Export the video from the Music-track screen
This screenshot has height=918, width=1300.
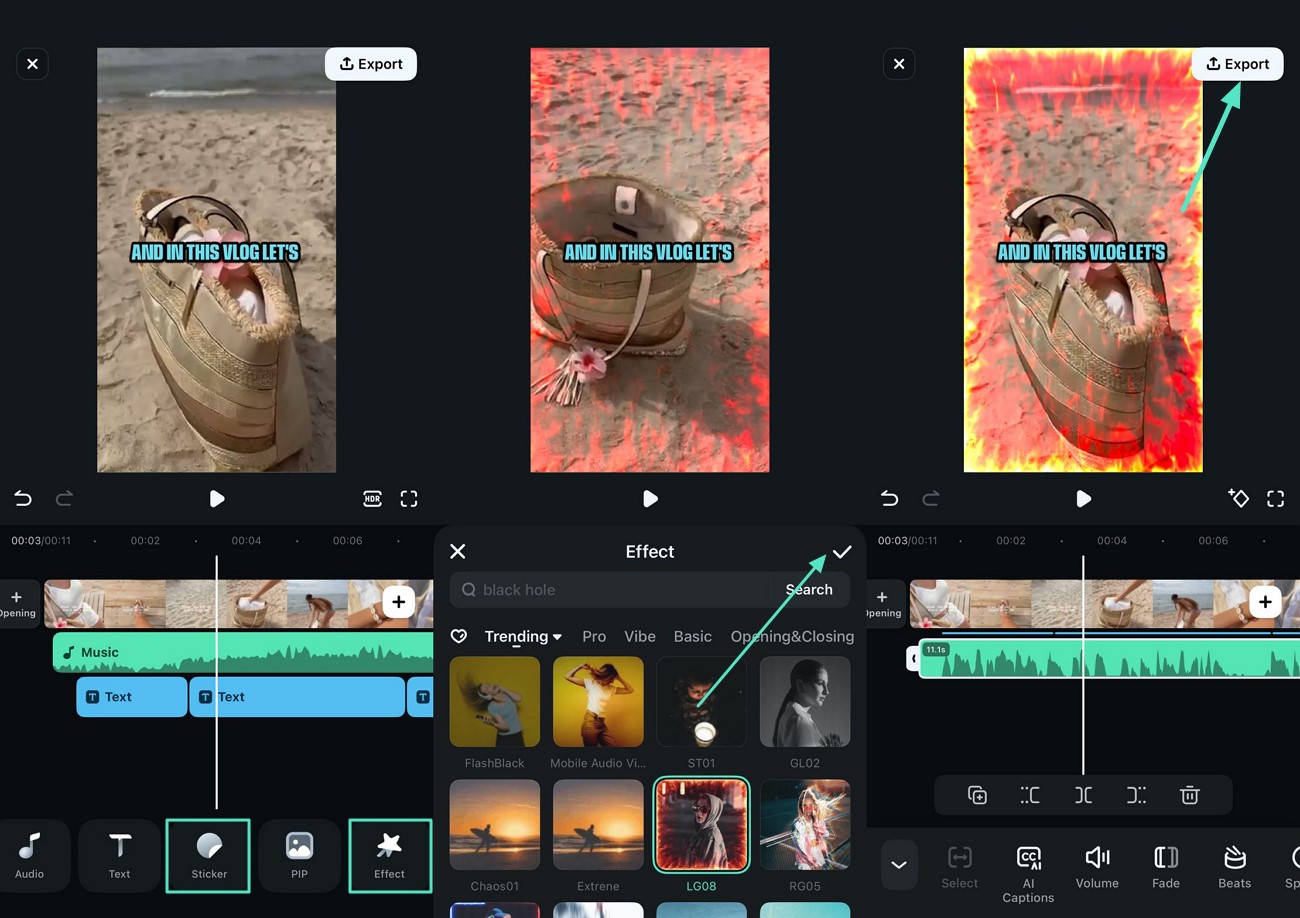pyautogui.click(x=371, y=64)
